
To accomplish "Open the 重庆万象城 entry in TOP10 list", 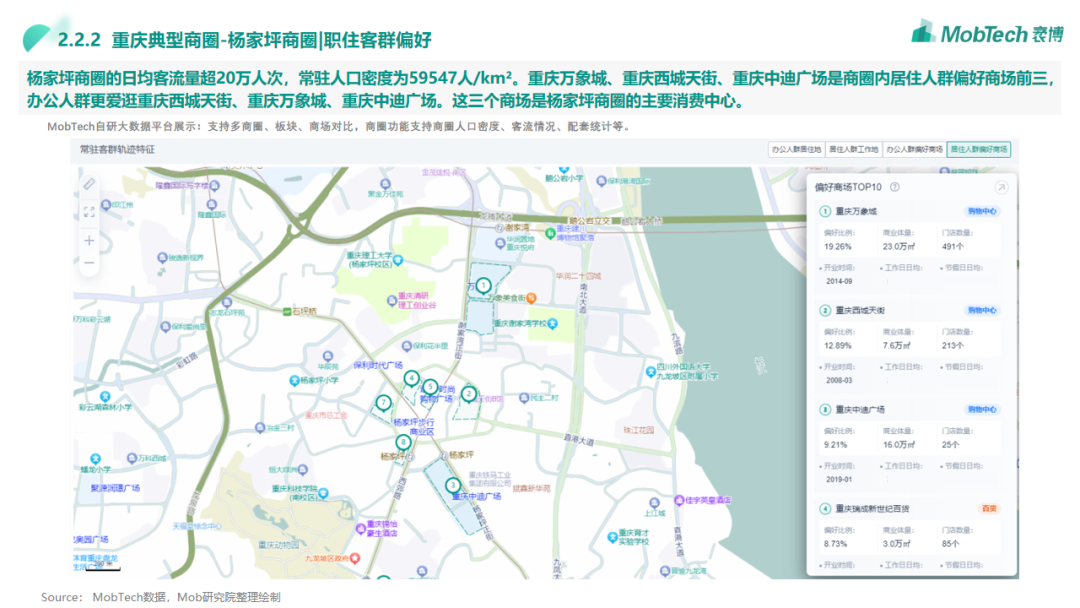I will point(856,211).
